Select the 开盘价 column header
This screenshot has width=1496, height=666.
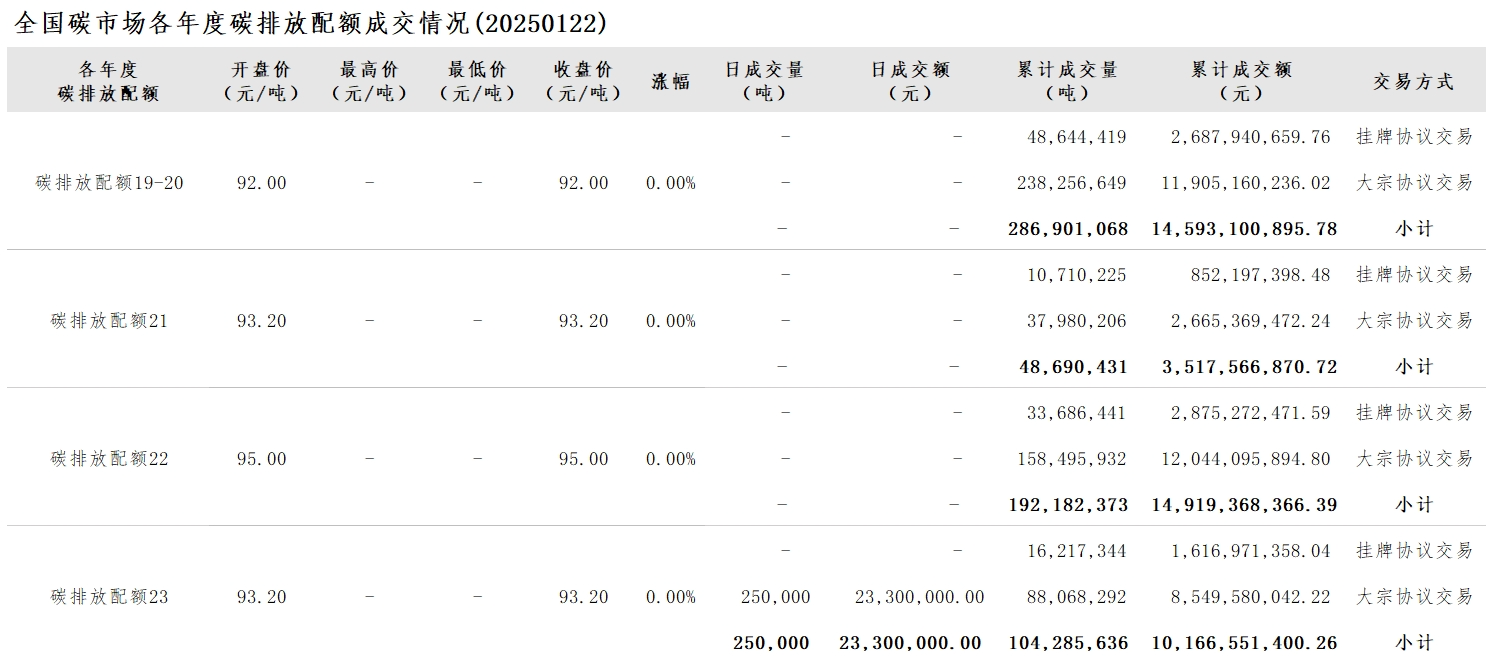pyautogui.click(x=261, y=81)
